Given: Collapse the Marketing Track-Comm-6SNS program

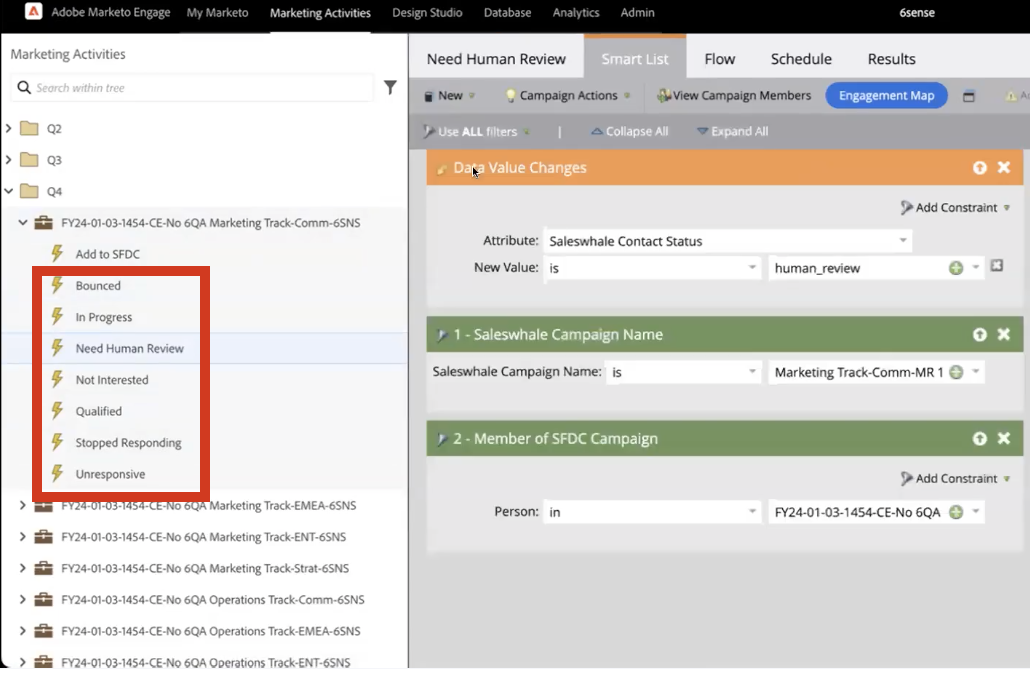Looking at the screenshot, I should tap(23, 223).
